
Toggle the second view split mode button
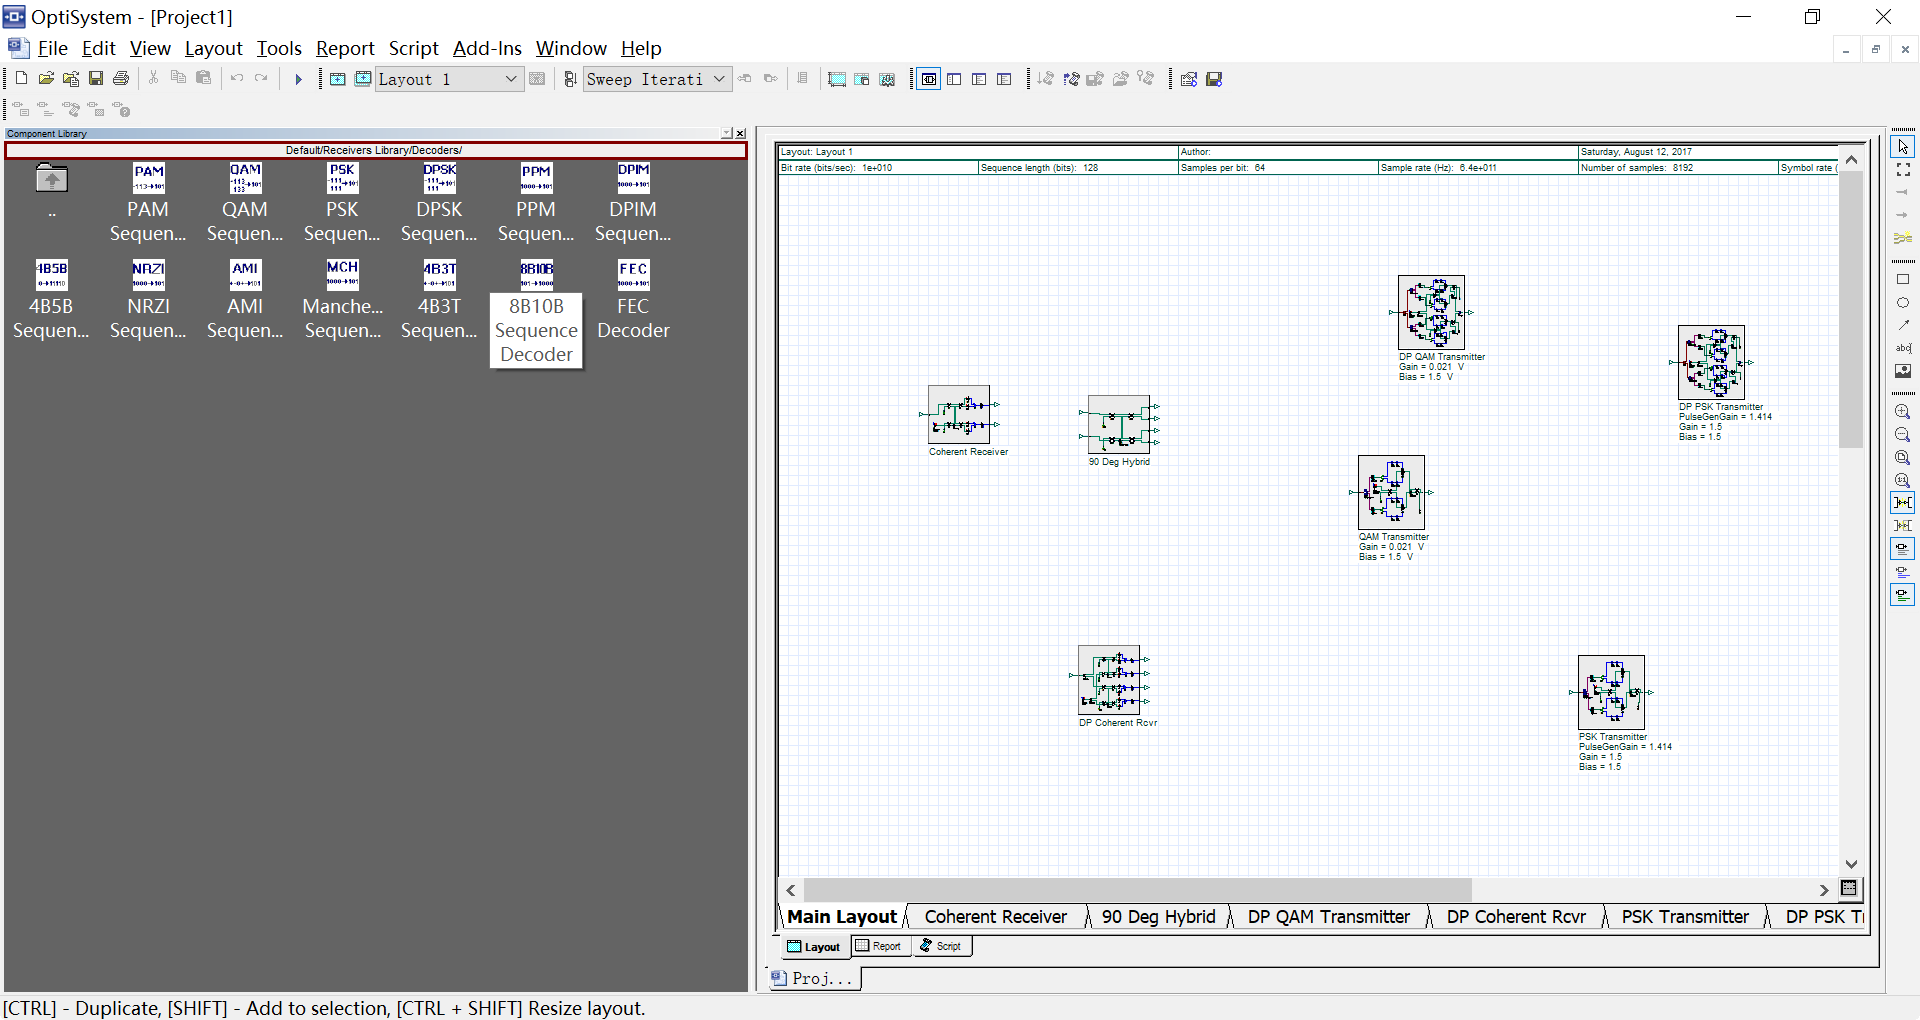[954, 79]
